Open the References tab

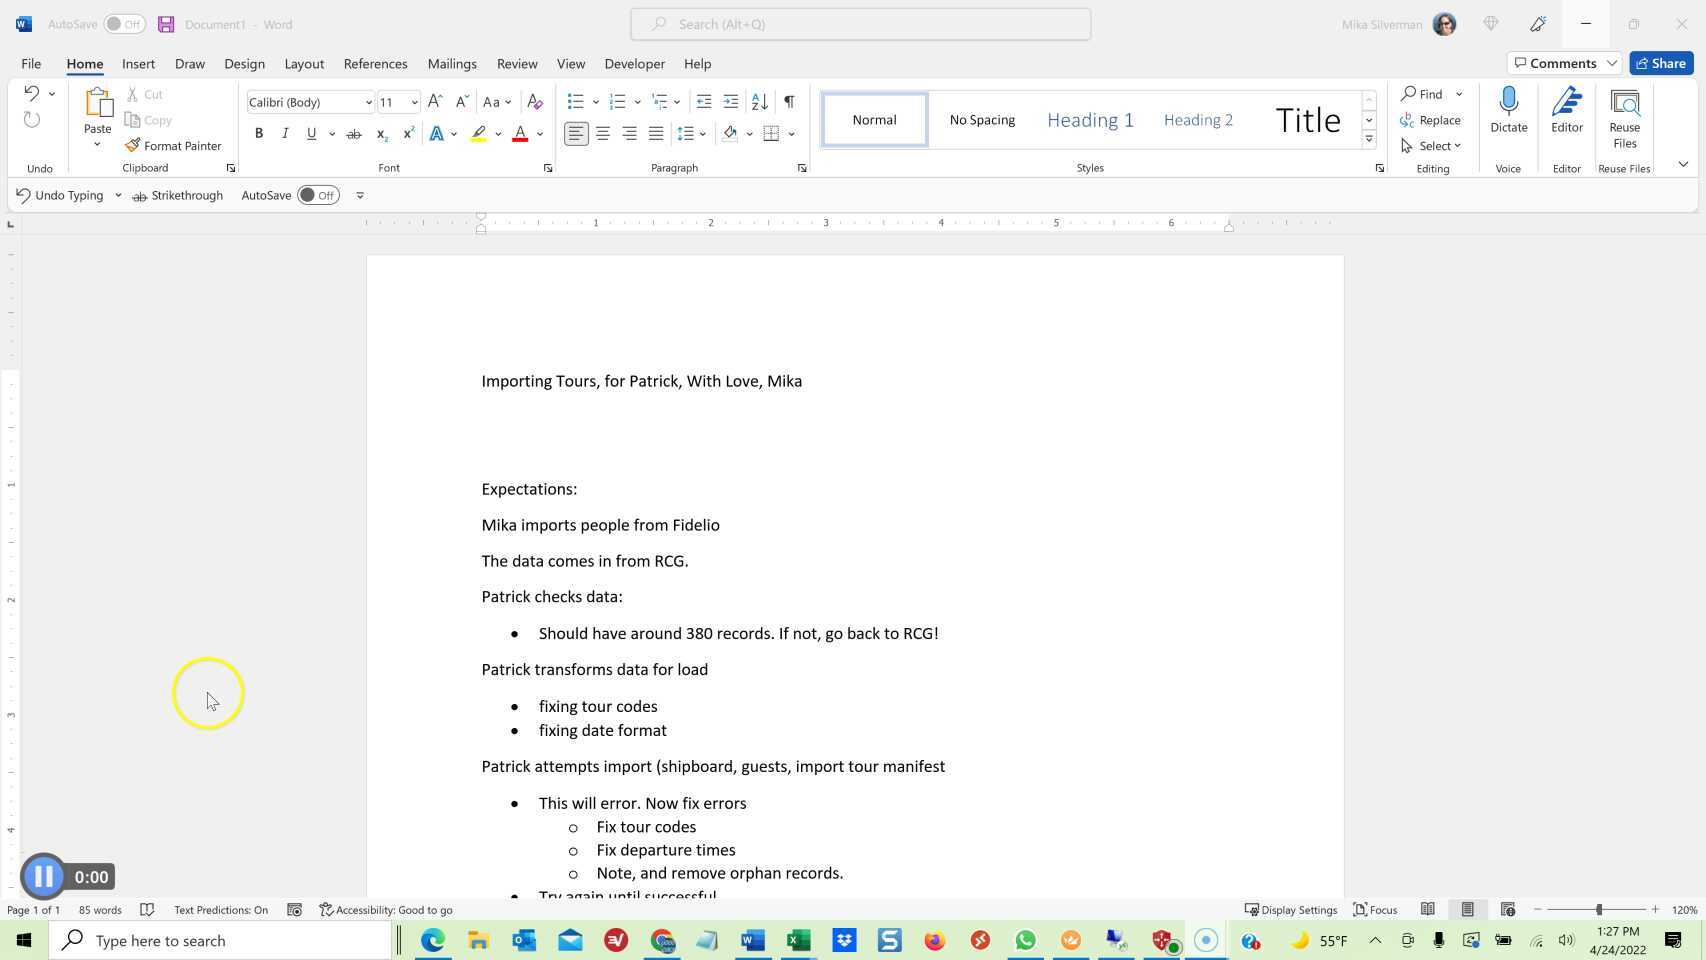pyautogui.click(x=375, y=64)
